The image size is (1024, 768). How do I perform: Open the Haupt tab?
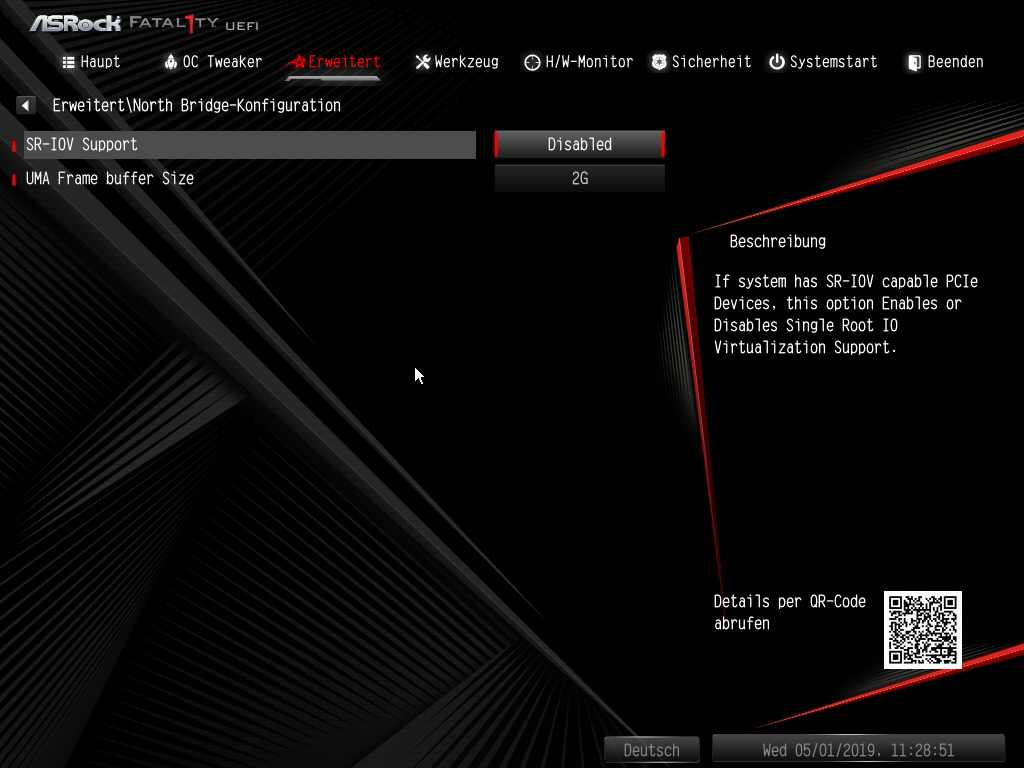point(91,62)
